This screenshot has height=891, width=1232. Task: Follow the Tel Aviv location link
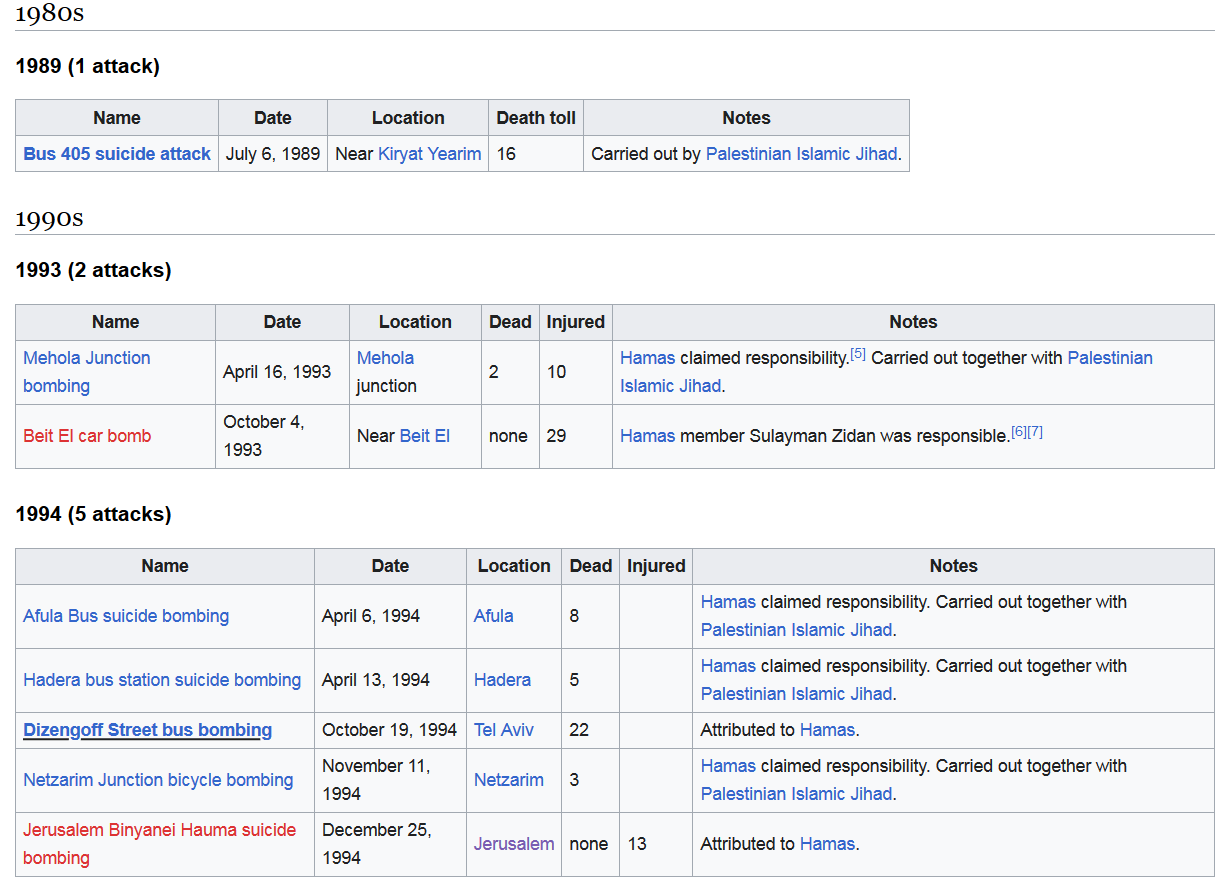click(x=504, y=730)
